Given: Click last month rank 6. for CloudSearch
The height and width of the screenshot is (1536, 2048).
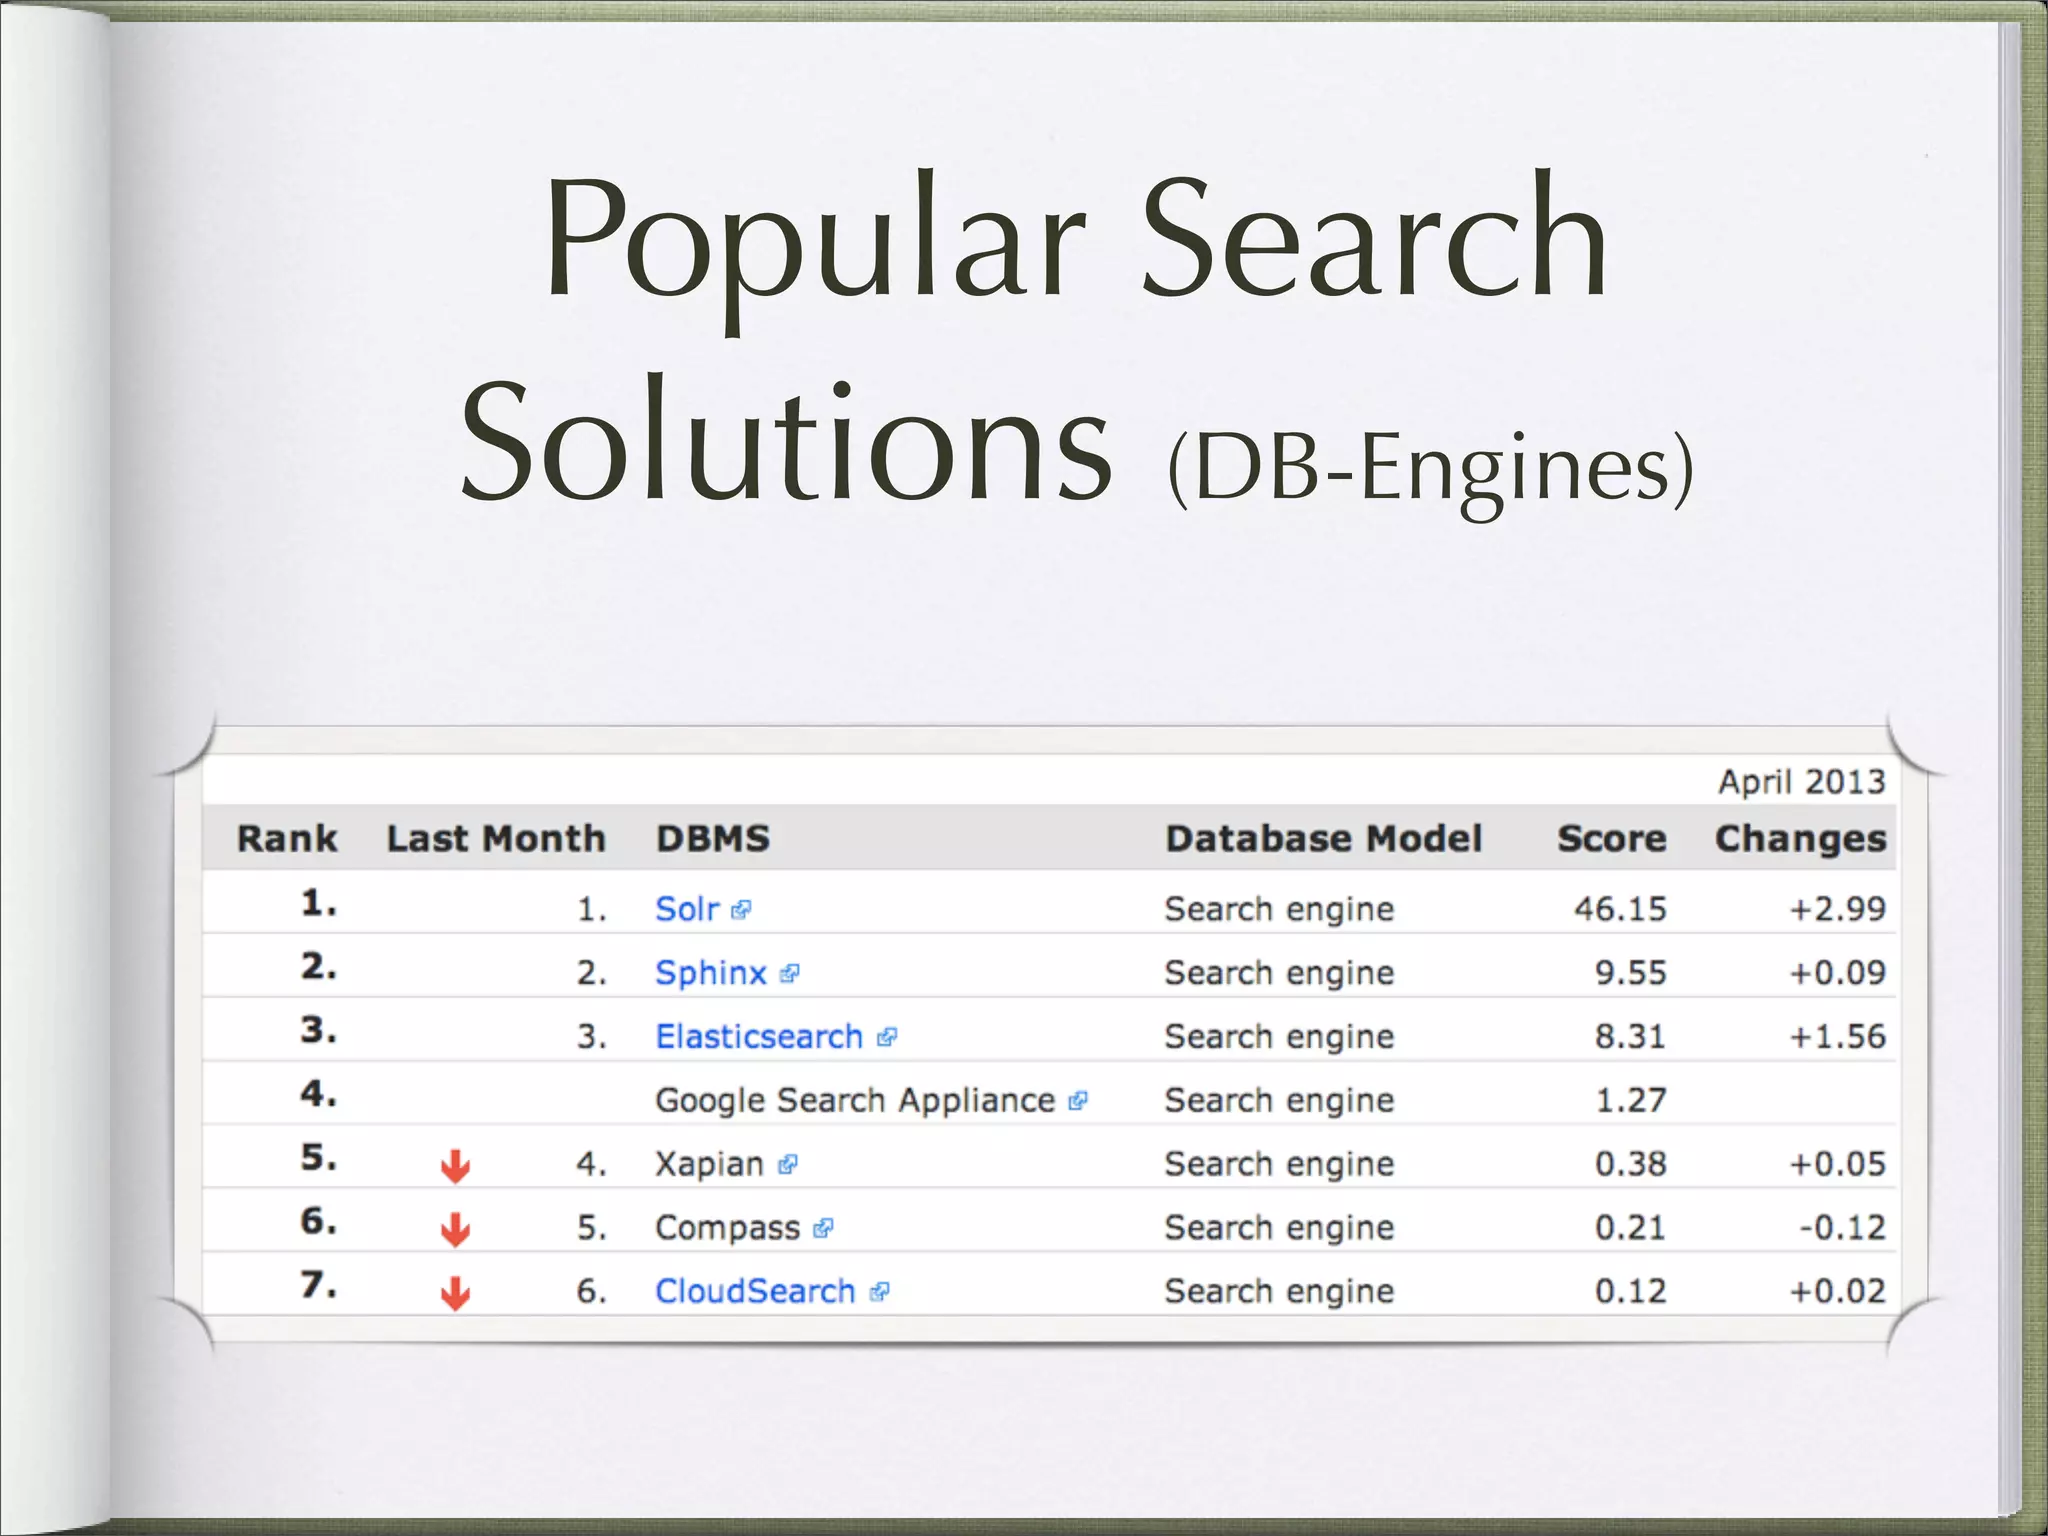Looking at the screenshot, I should pos(592,1292).
